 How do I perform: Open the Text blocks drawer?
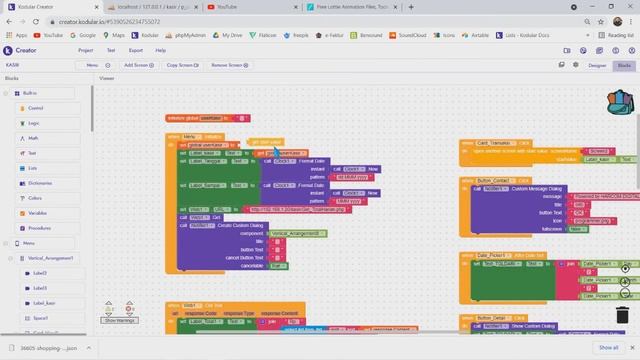click(x=47, y=153)
